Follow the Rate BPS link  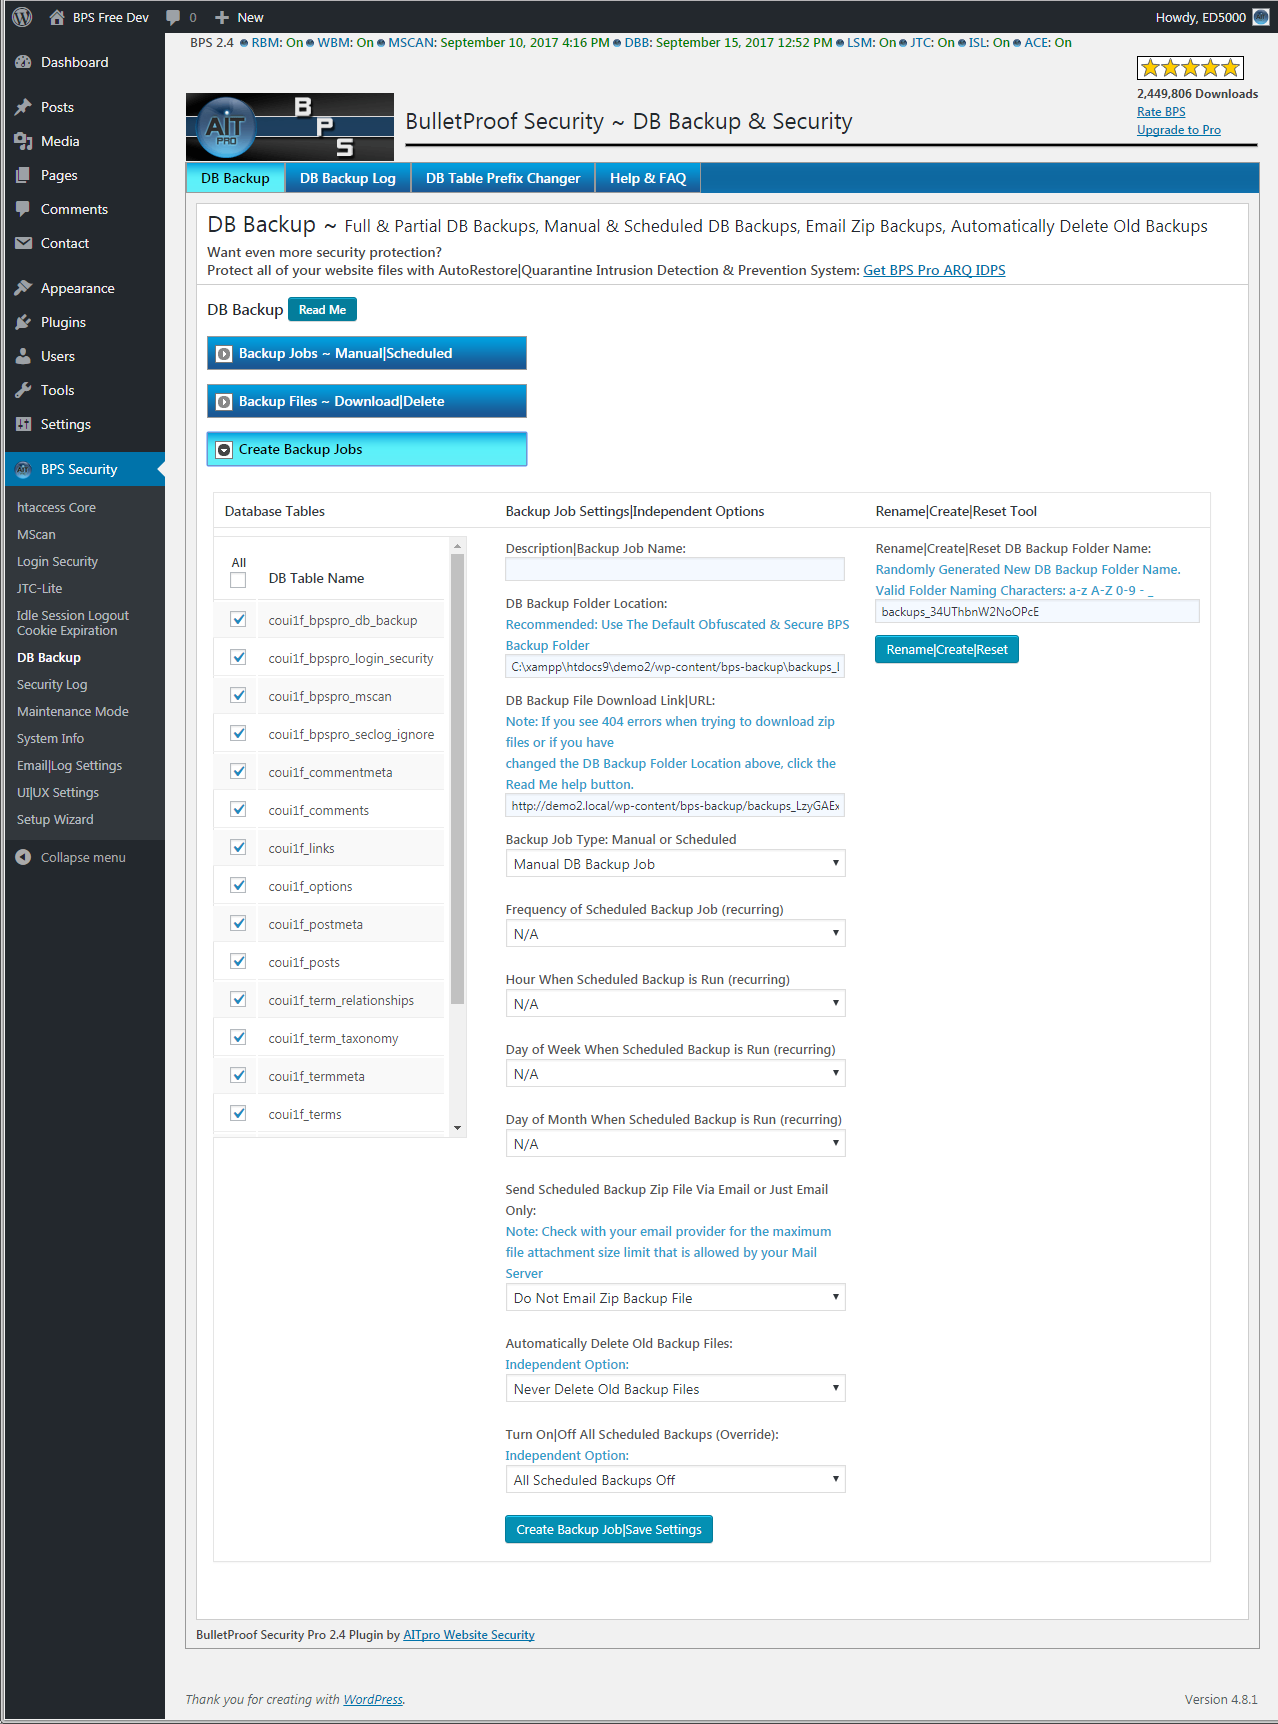pyautogui.click(x=1161, y=112)
